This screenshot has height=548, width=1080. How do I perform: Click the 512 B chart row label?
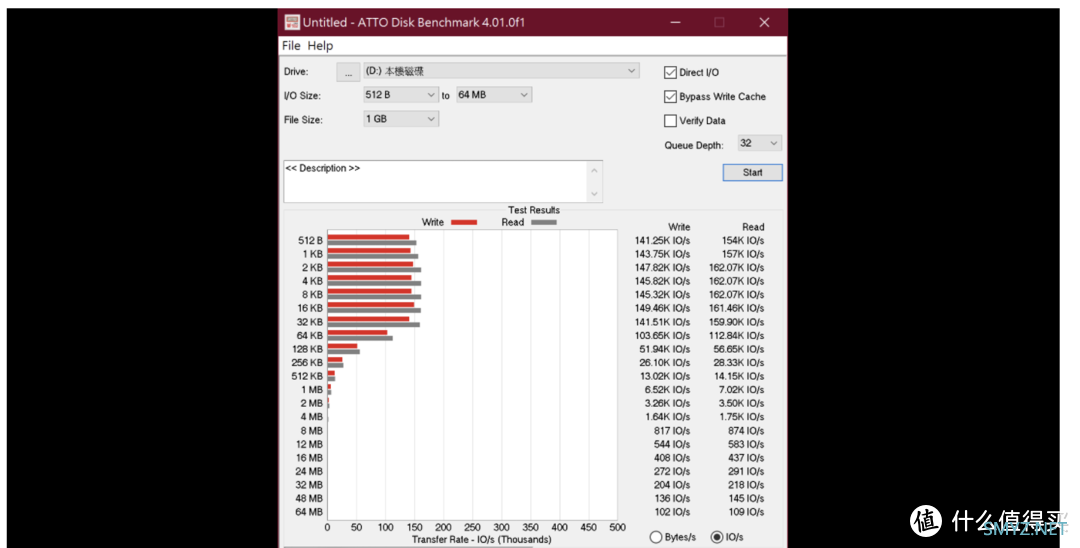310,240
